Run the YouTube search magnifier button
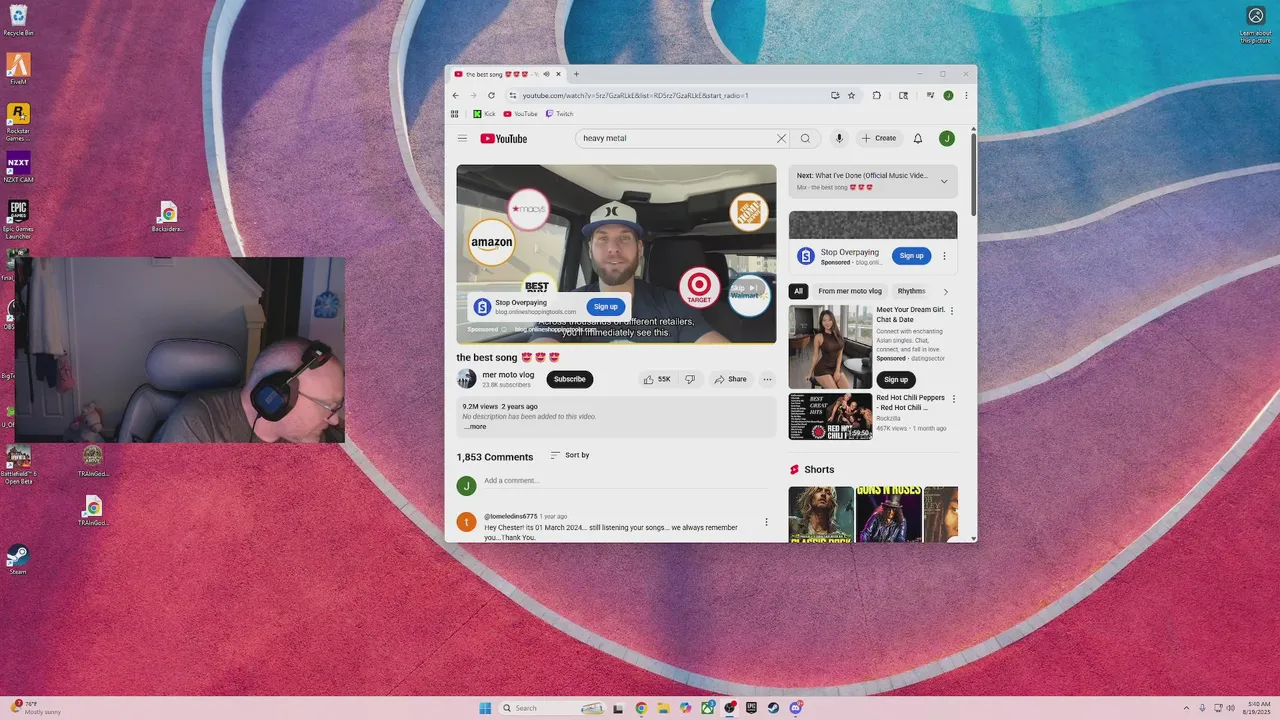 pos(805,139)
